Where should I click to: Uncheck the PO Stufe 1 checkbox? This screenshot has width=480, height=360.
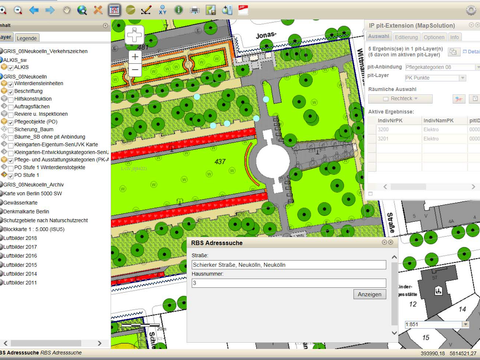[x=10, y=176]
